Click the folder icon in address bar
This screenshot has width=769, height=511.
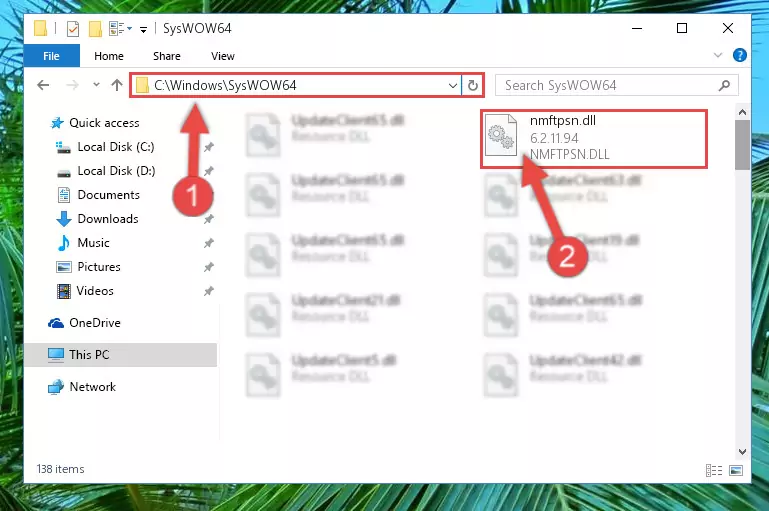pos(142,86)
